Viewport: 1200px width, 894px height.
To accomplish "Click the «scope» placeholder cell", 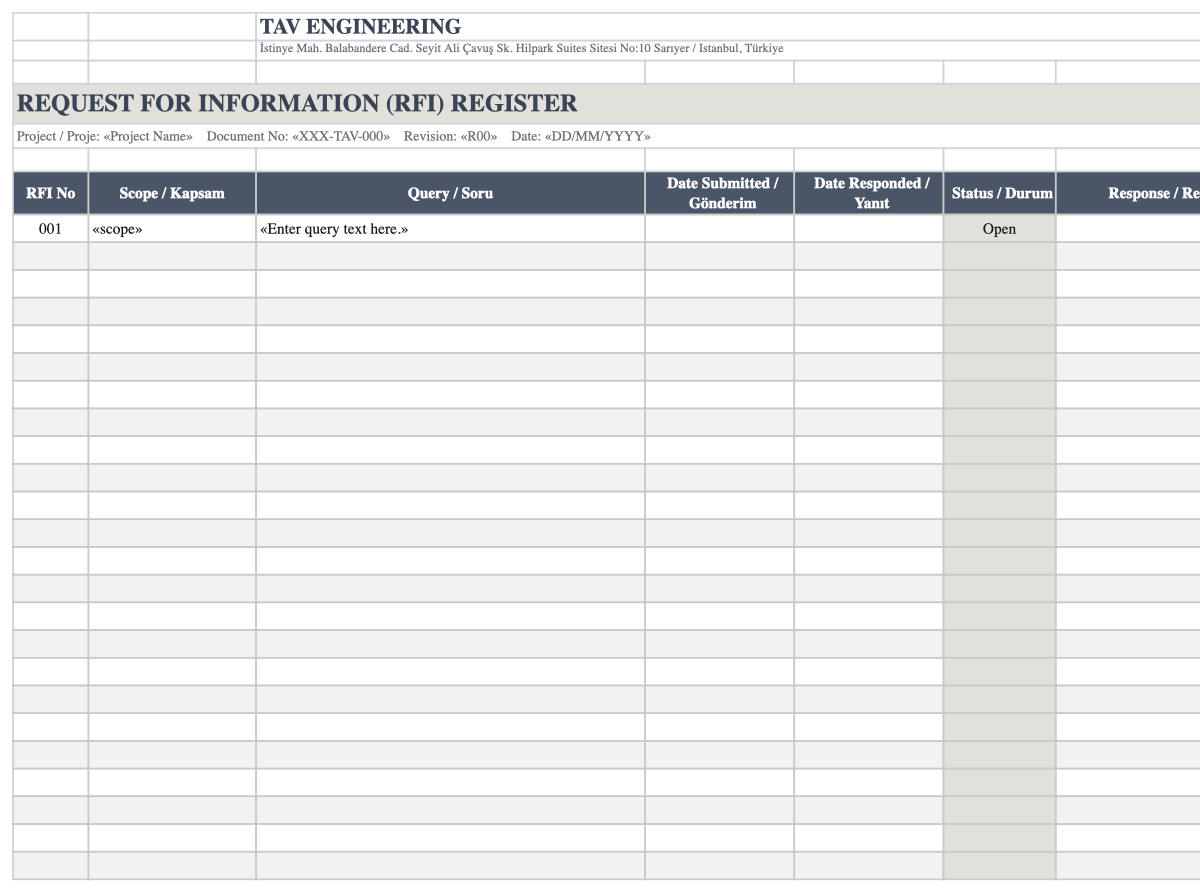I will coord(172,229).
